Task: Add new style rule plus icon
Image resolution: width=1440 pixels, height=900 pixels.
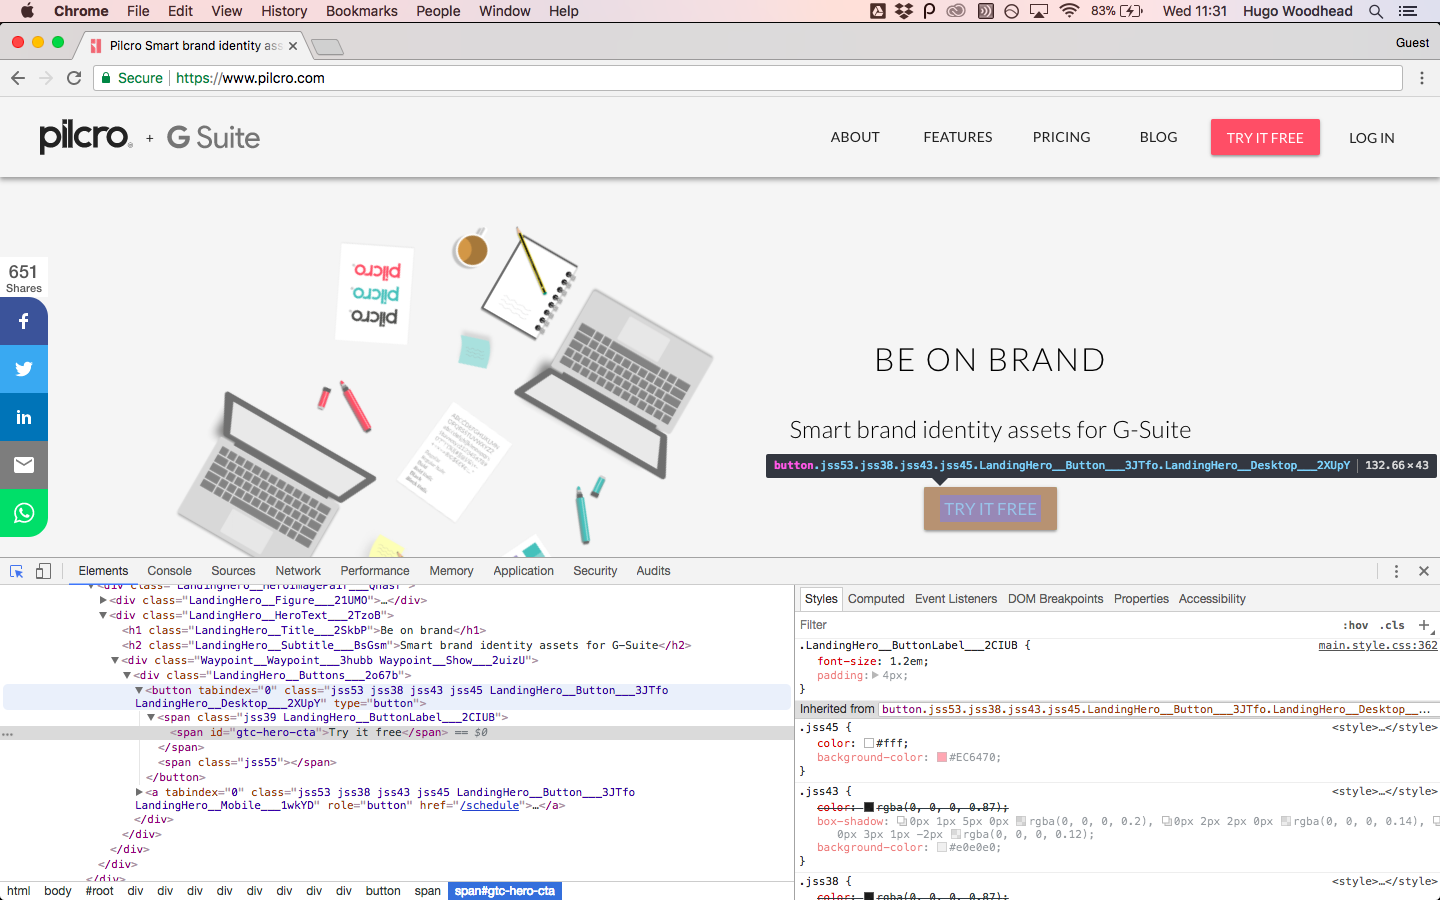Action: pos(1424,625)
